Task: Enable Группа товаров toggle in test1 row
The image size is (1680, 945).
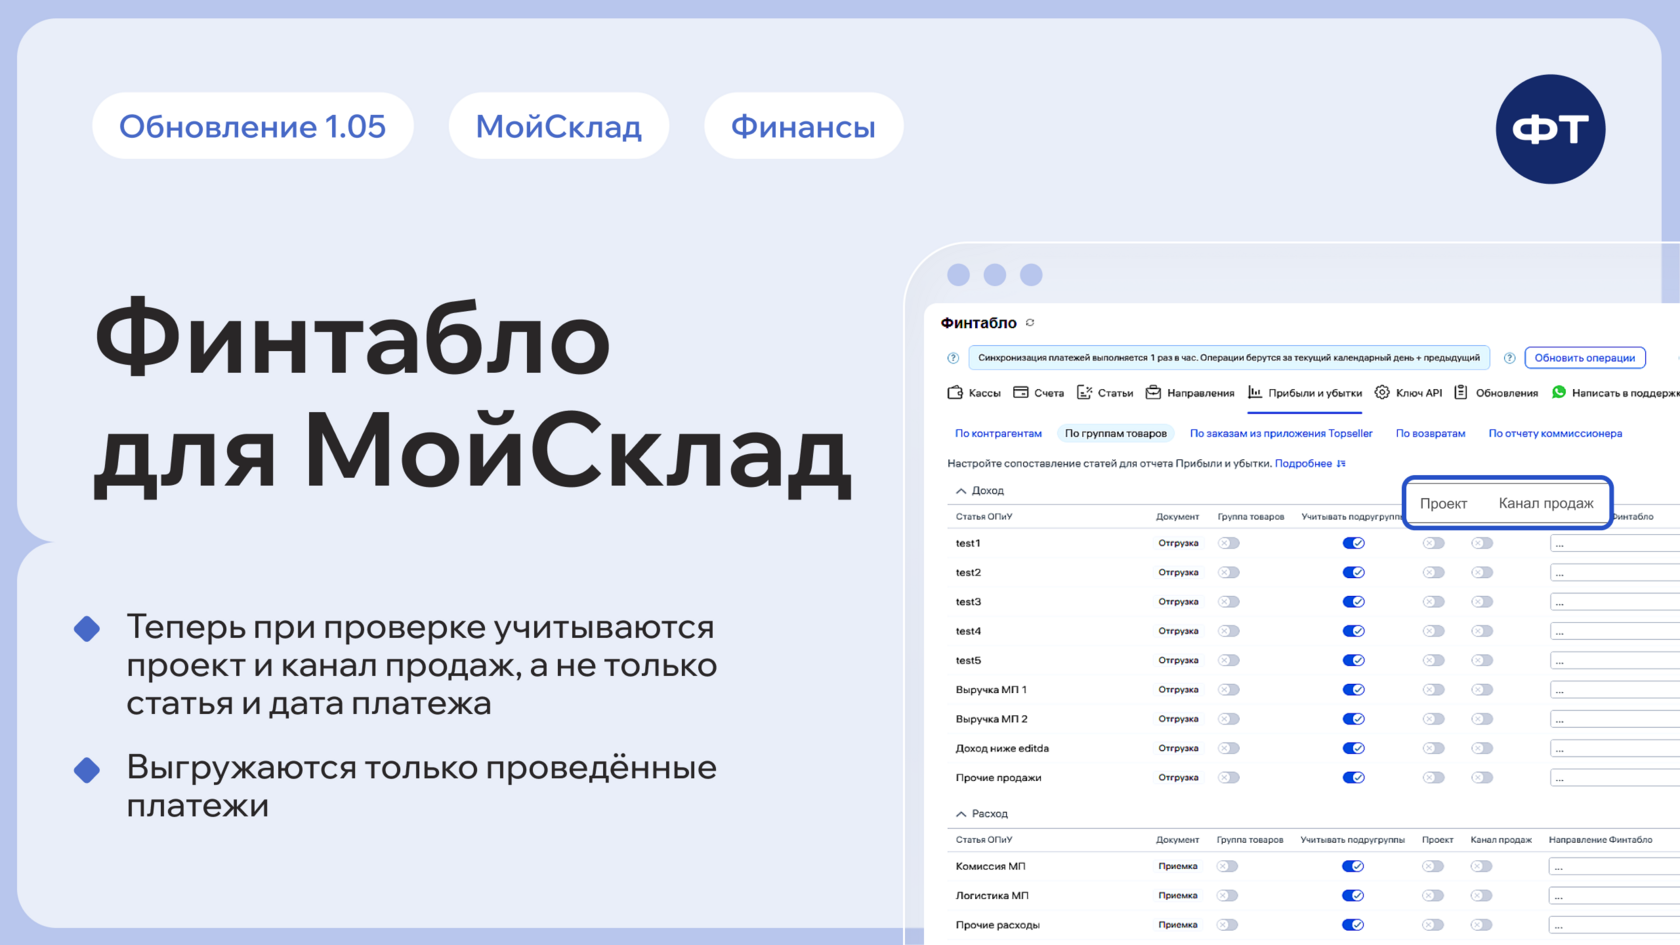Action: pyautogui.click(x=1229, y=543)
